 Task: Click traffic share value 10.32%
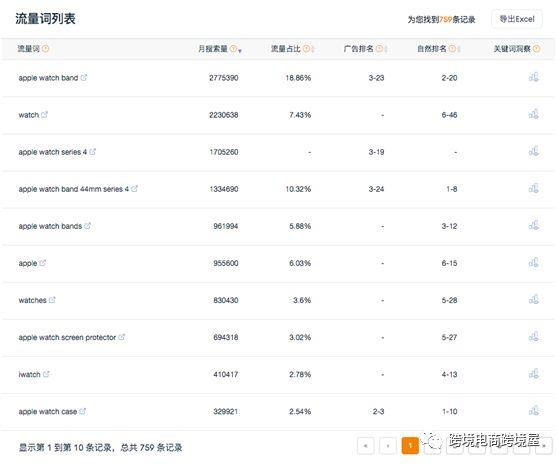(x=298, y=189)
